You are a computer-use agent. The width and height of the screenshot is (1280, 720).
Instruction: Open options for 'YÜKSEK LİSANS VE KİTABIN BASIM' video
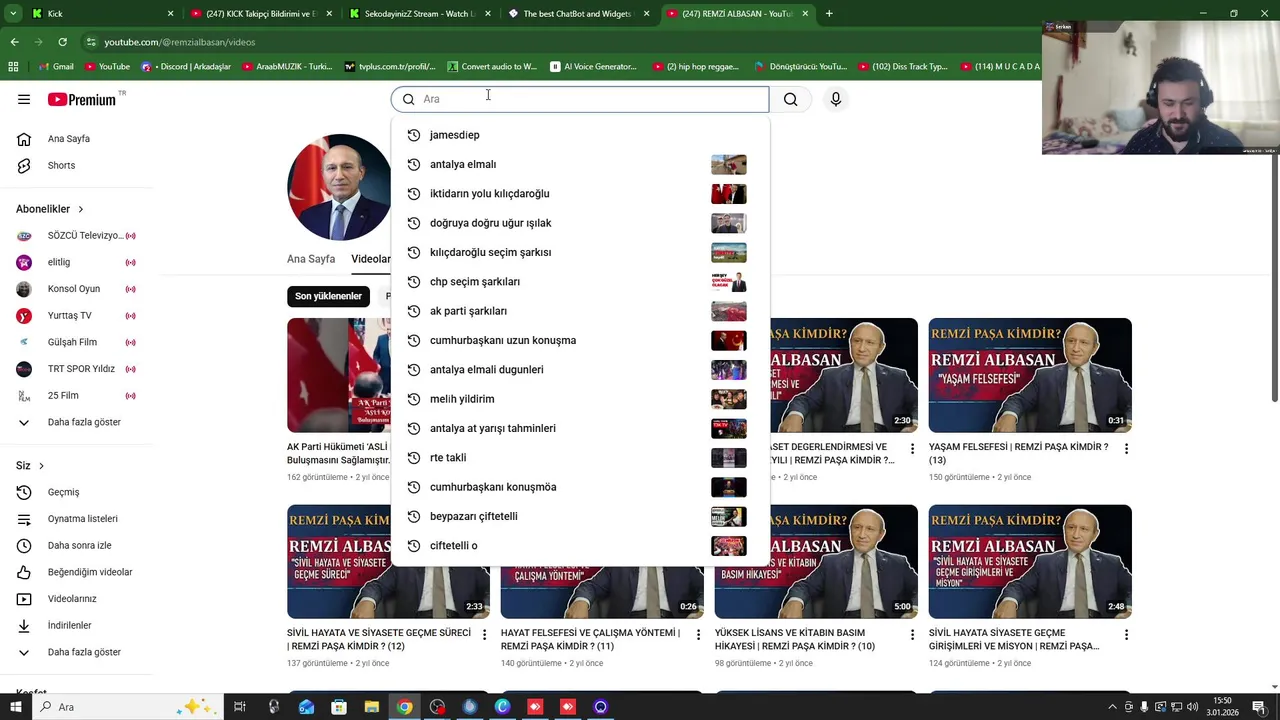point(912,635)
